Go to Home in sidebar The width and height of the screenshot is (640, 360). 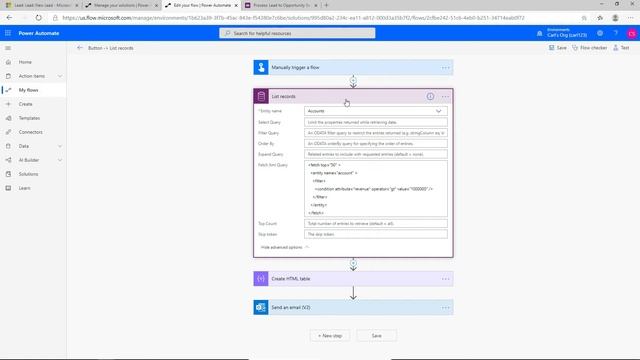point(25,62)
